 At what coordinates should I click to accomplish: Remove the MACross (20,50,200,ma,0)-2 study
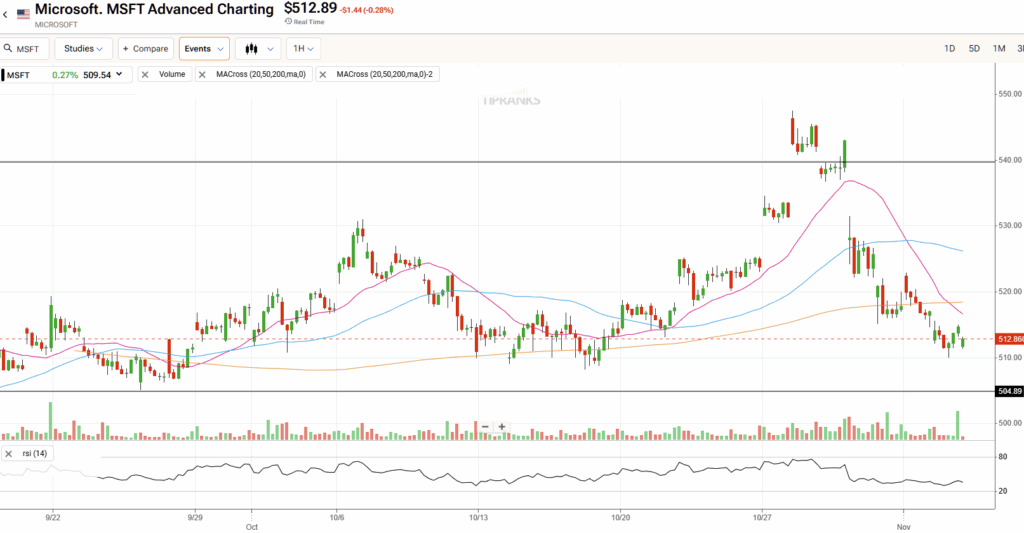[324, 74]
